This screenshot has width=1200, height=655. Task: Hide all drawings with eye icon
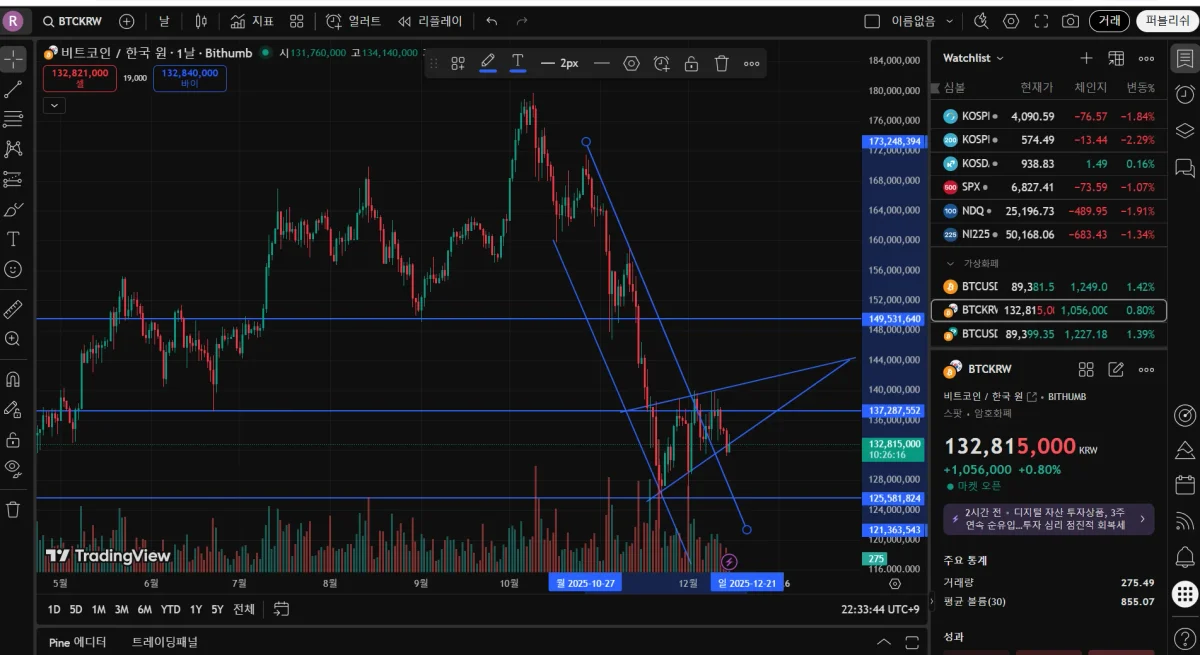[x=13, y=468]
